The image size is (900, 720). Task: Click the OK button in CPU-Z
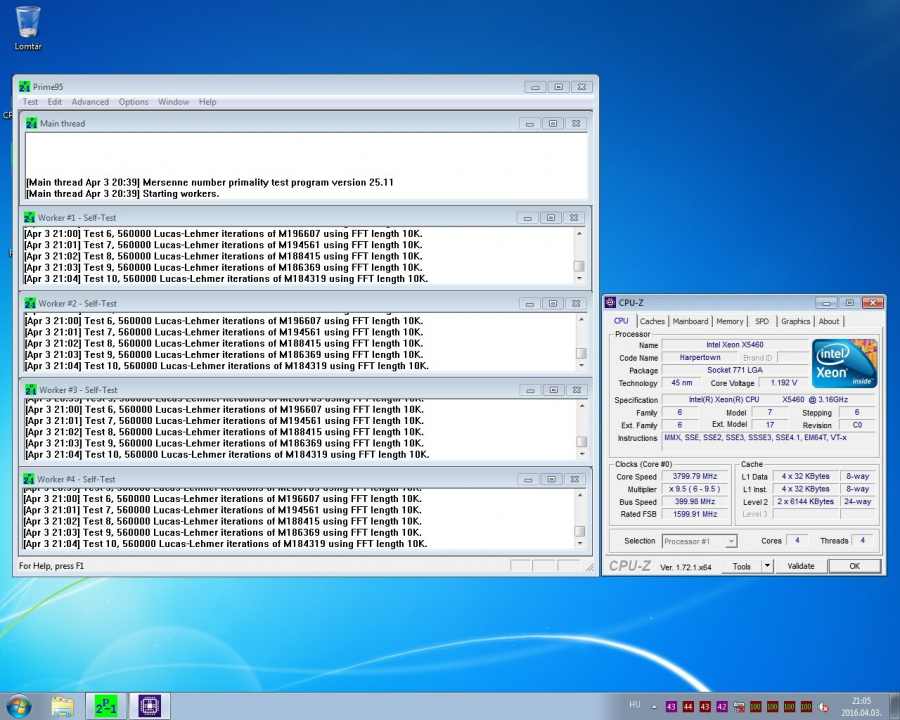pos(854,566)
